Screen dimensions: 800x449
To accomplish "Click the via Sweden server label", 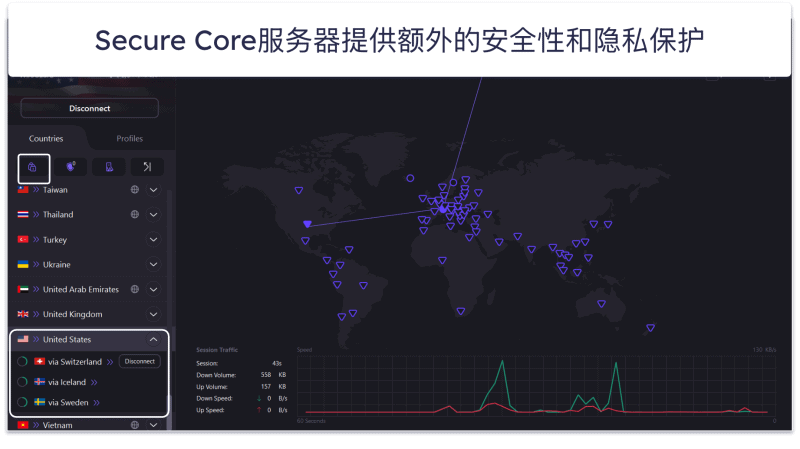I will pos(68,403).
